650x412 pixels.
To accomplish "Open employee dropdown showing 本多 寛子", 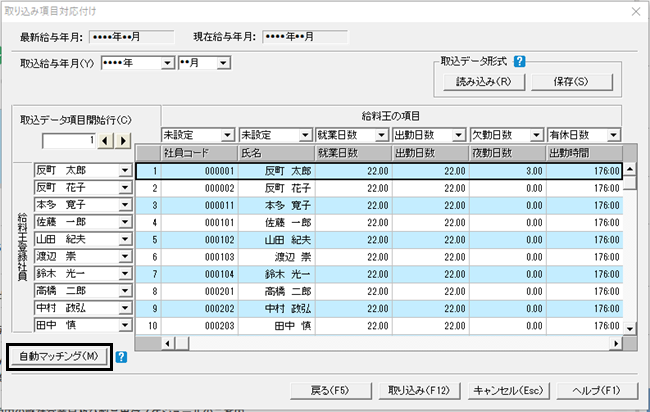I will 125,205.
